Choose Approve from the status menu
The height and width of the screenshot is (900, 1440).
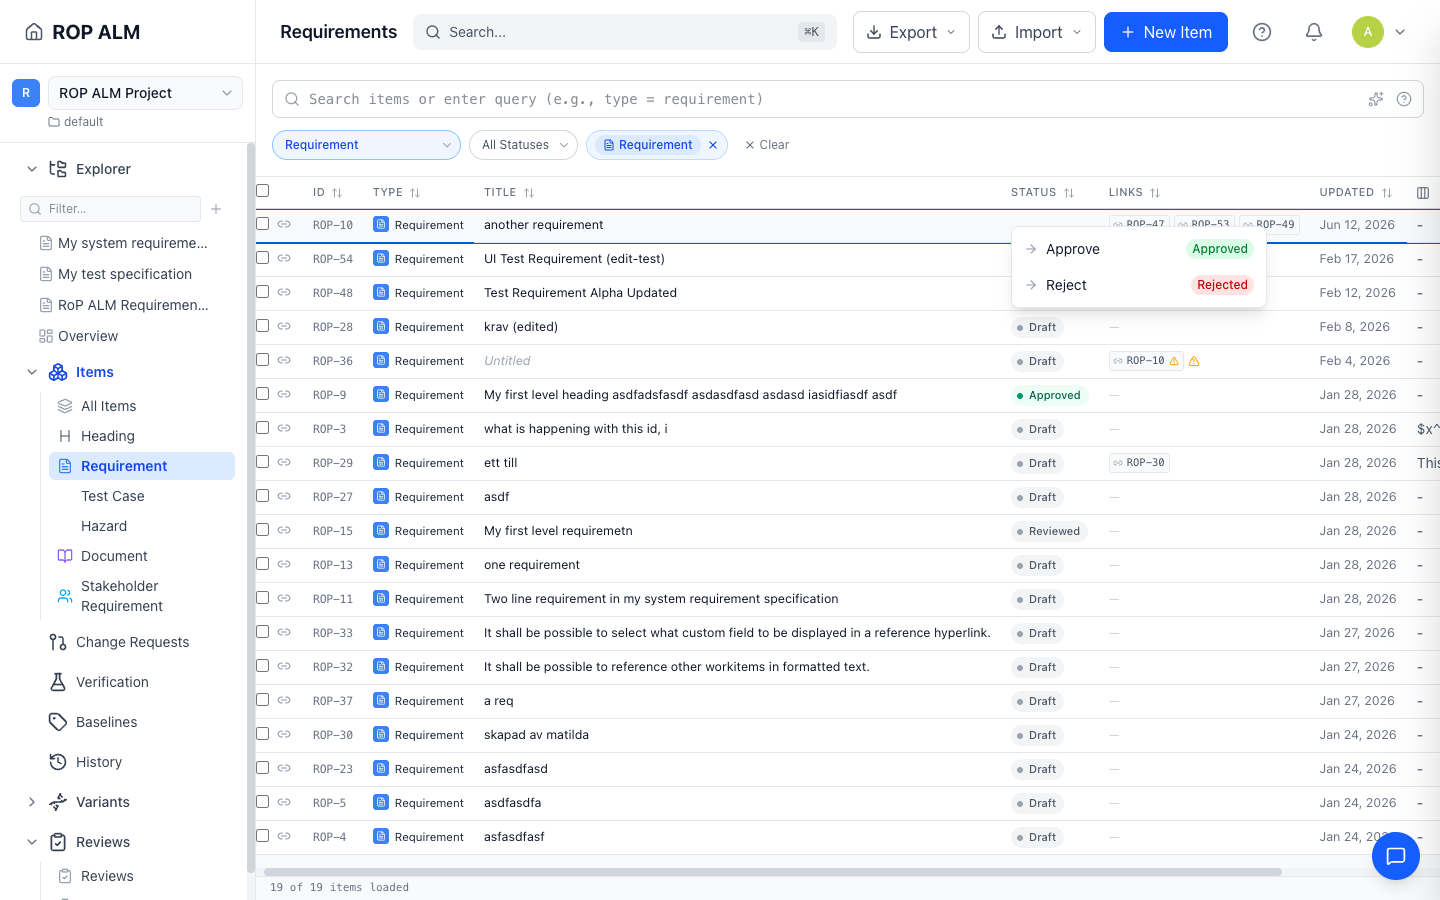click(x=1138, y=249)
